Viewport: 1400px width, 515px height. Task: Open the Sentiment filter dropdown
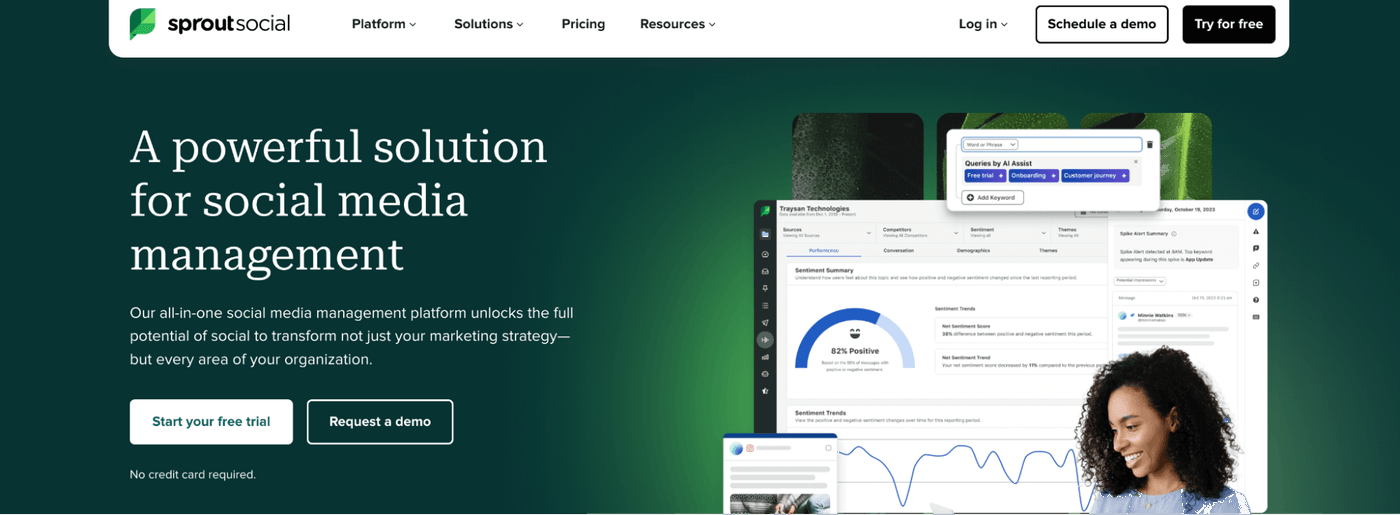(1008, 232)
